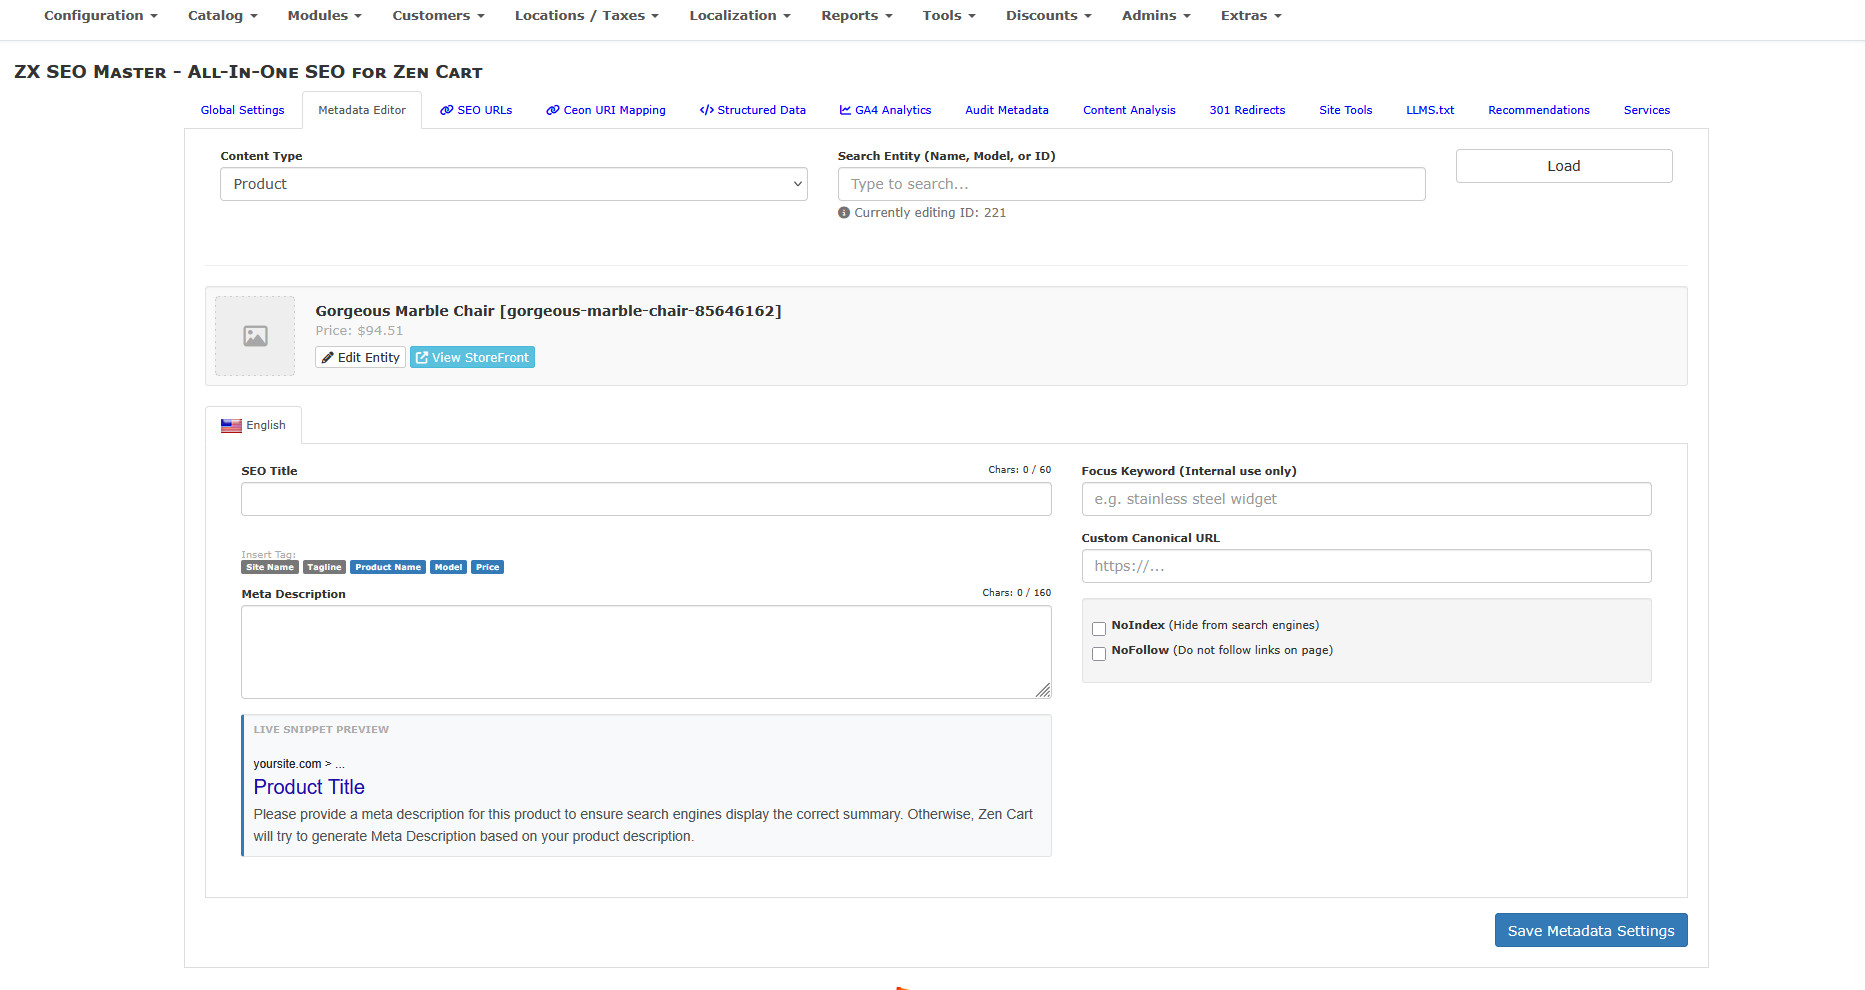1865x990 pixels.
Task: Click the product image placeholder thumbnail
Action: pos(255,336)
